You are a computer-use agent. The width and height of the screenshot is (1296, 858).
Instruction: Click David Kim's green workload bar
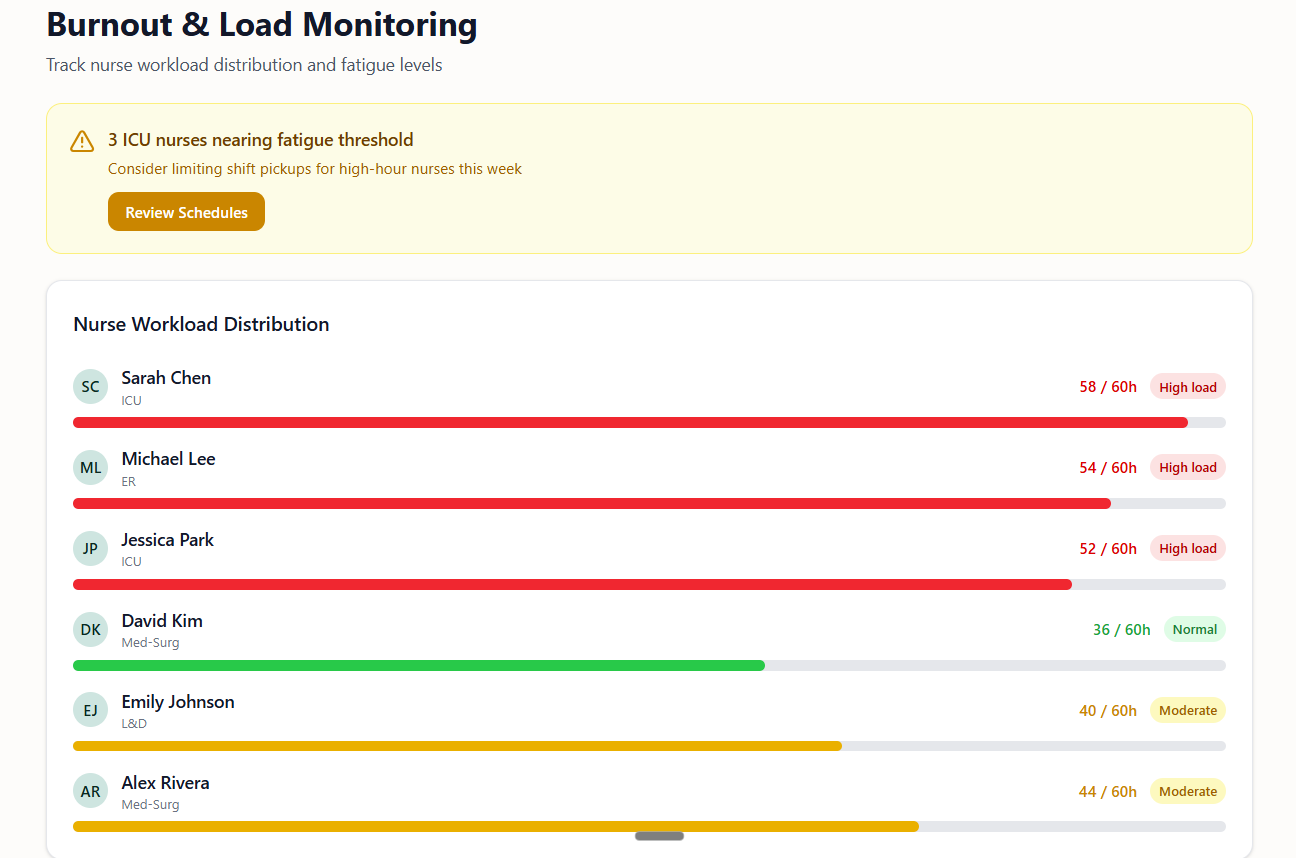point(419,666)
